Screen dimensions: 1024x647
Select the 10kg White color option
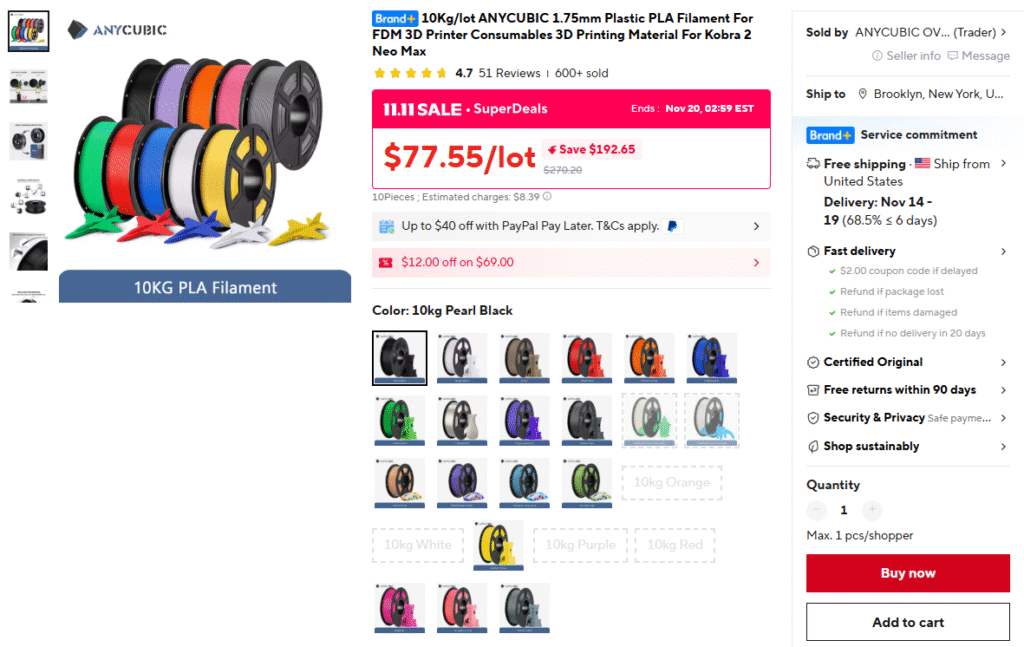pyautogui.click(x=417, y=545)
